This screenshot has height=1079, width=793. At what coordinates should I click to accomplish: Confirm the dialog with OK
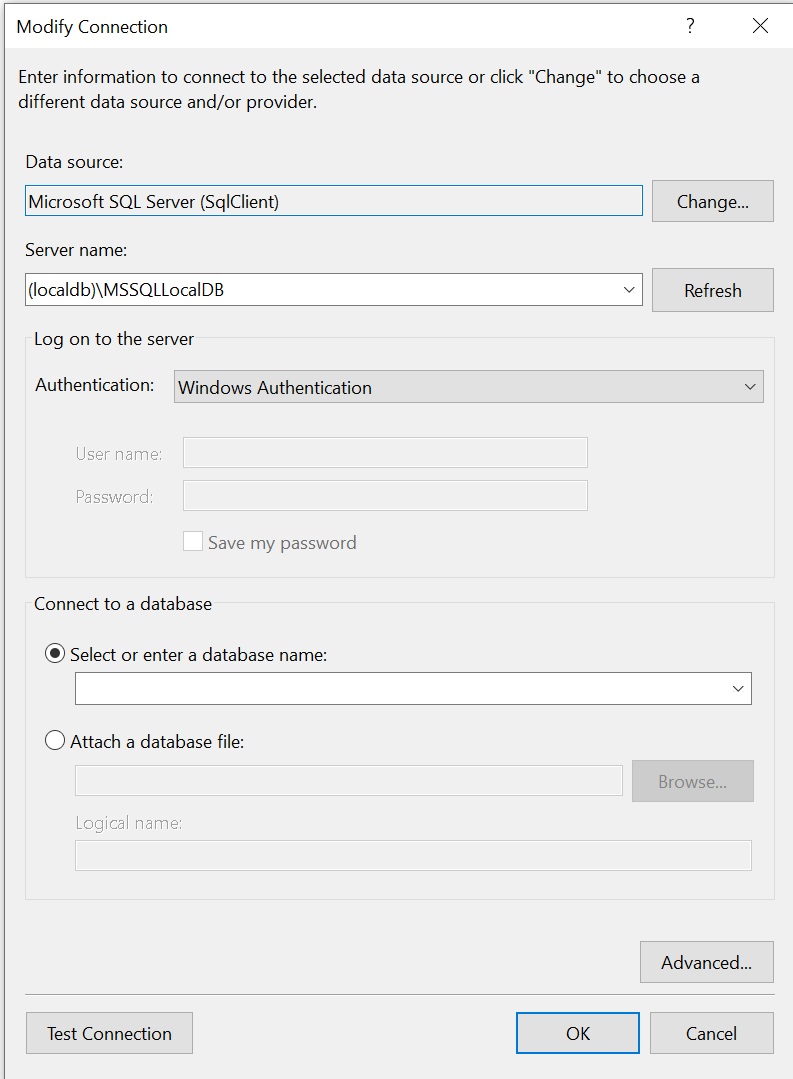coord(577,1032)
